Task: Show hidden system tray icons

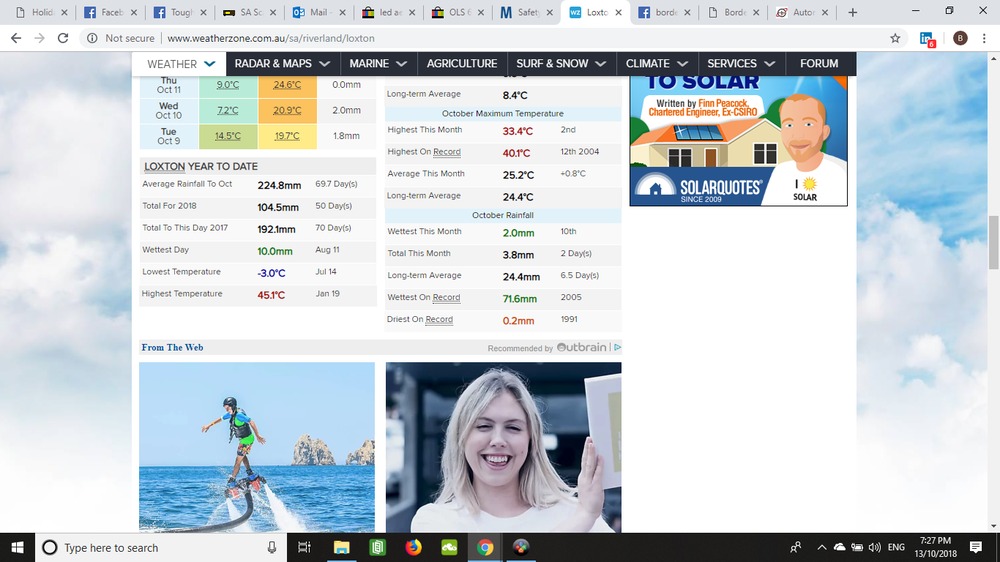Action: (822, 547)
